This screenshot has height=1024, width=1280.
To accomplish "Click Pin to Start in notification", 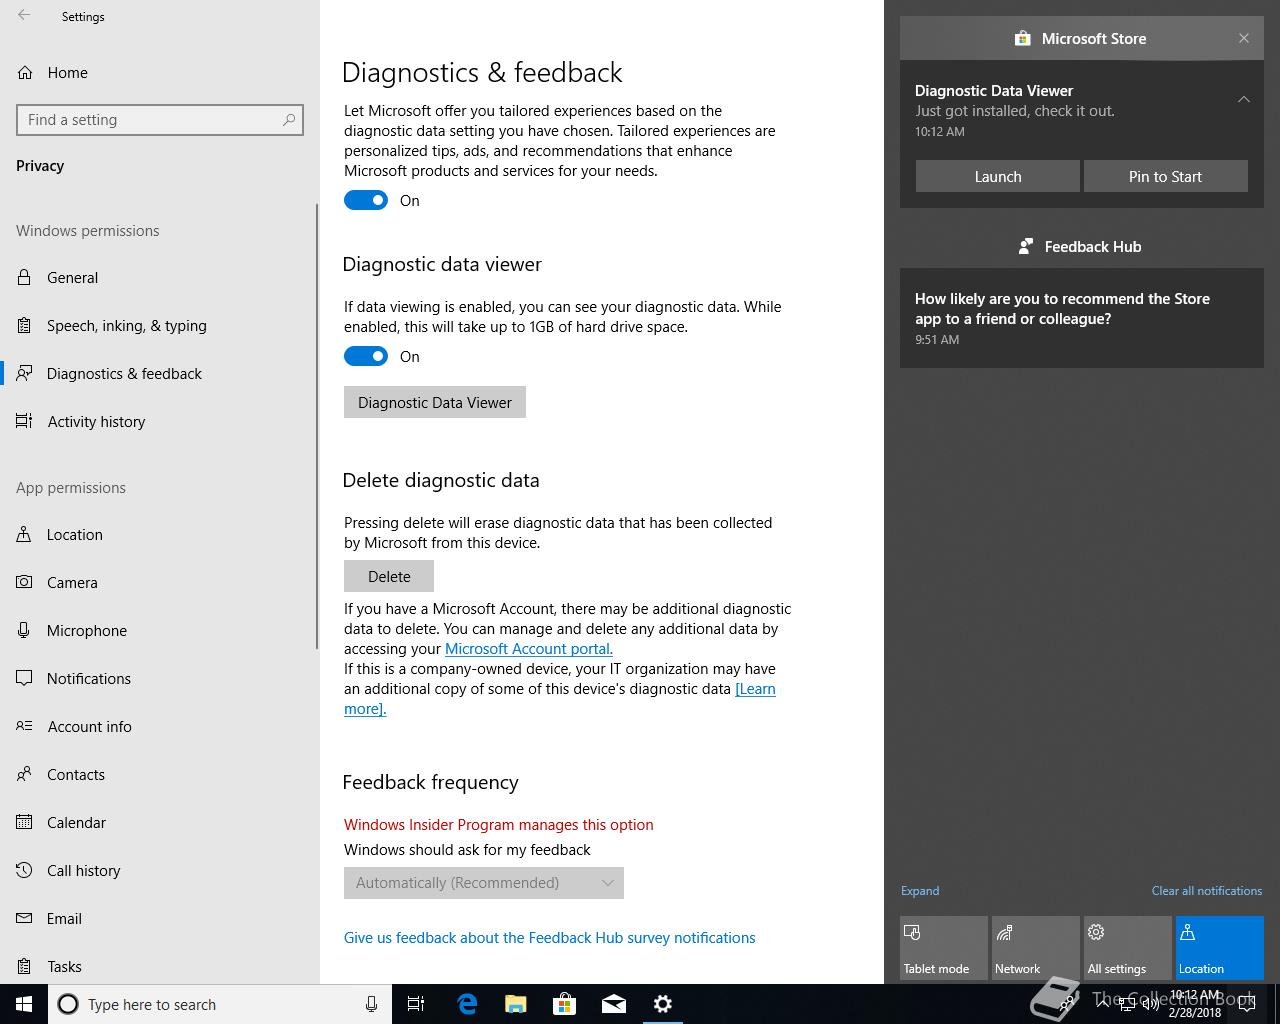I will pyautogui.click(x=1166, y=176).
